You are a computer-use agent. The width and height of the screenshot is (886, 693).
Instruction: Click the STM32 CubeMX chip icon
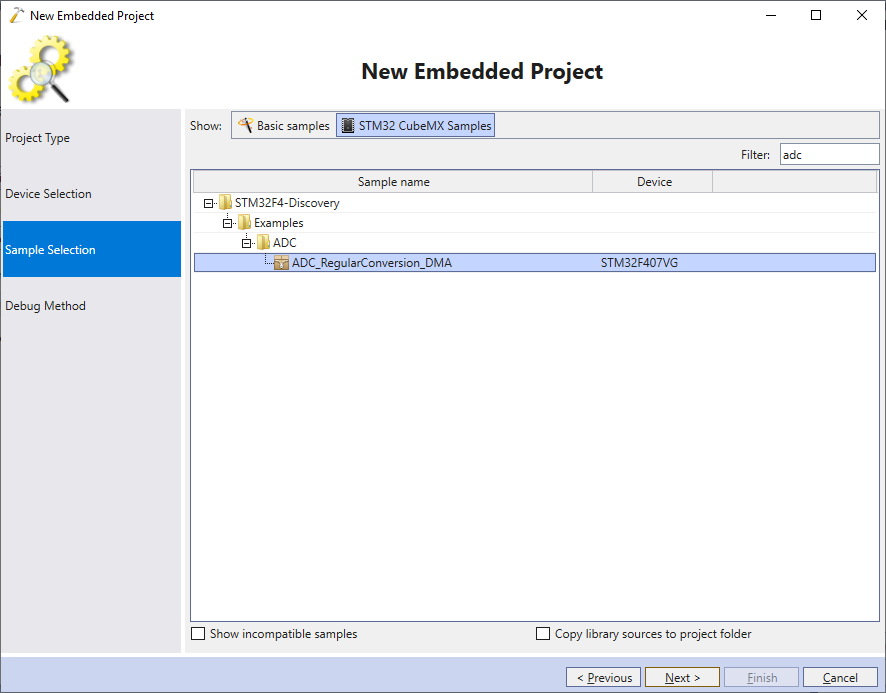[348, 125]
